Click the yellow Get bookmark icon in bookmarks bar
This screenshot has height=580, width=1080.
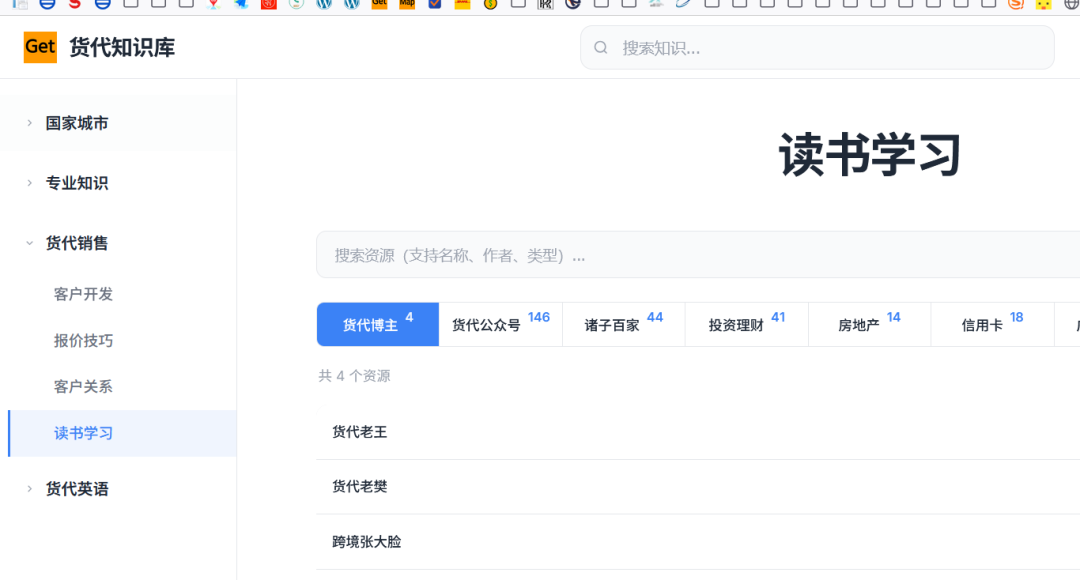pyautogui.click(x=378, y=6)
